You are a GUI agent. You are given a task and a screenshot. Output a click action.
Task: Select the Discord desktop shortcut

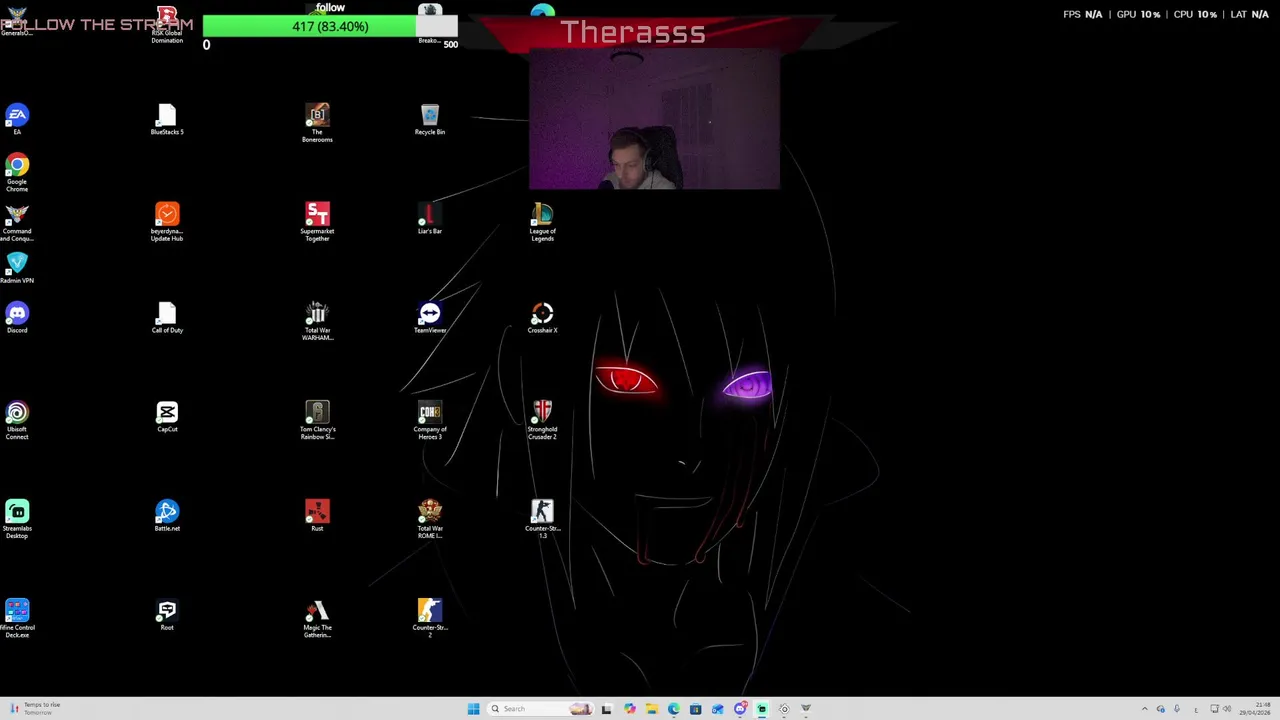(17, 318)
